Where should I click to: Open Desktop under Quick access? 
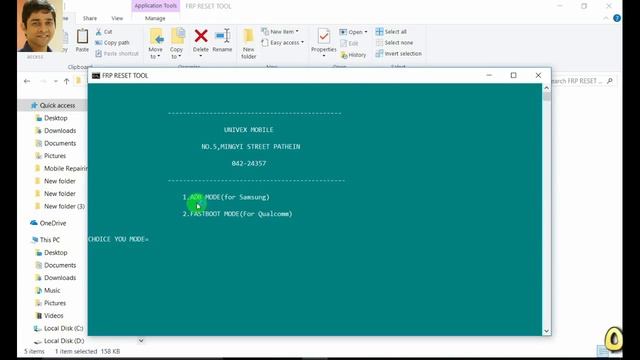tap(56, 118)
